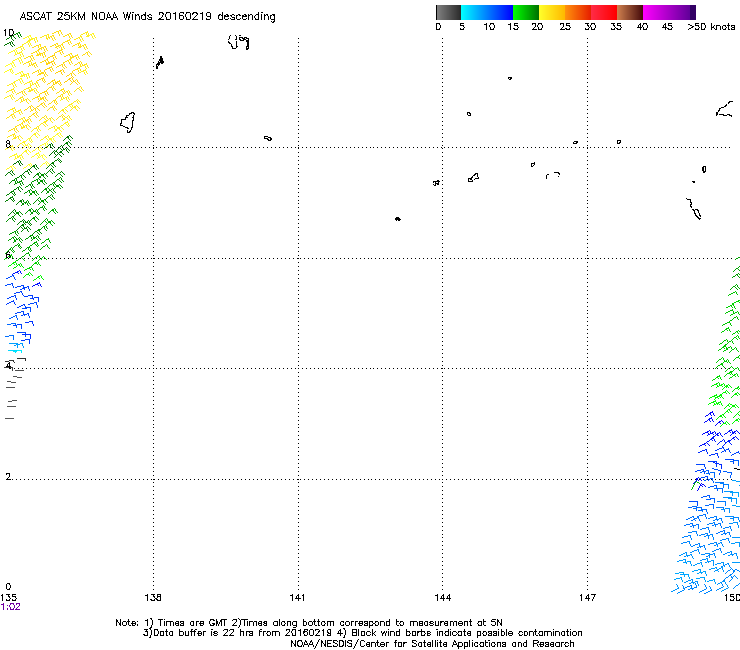The image size is (740, 650).
Task: Click longitude label '138' on bottom axis
Action: click(x=153, y=598)
